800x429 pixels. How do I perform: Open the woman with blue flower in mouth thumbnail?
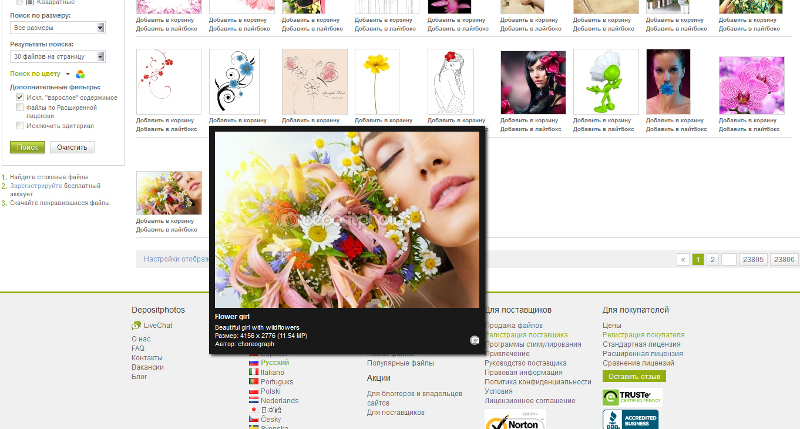[x=668, y=82]
